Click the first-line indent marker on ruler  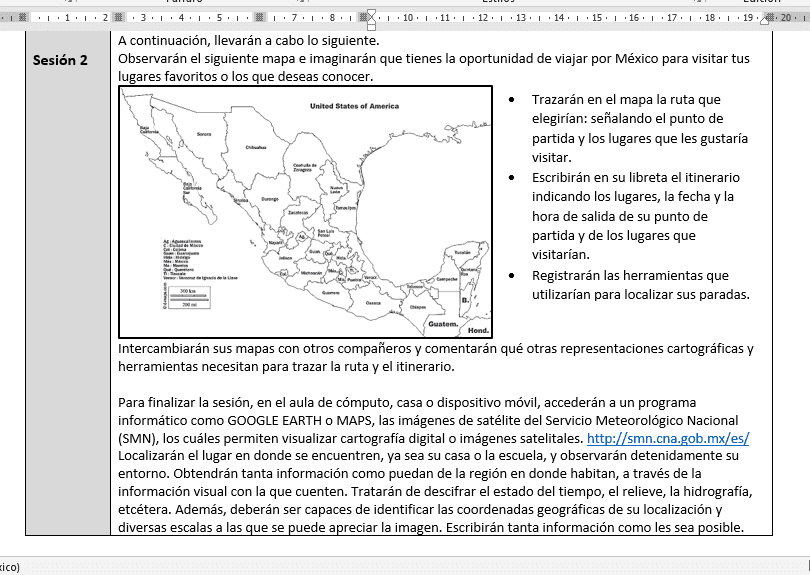(371, 13)
